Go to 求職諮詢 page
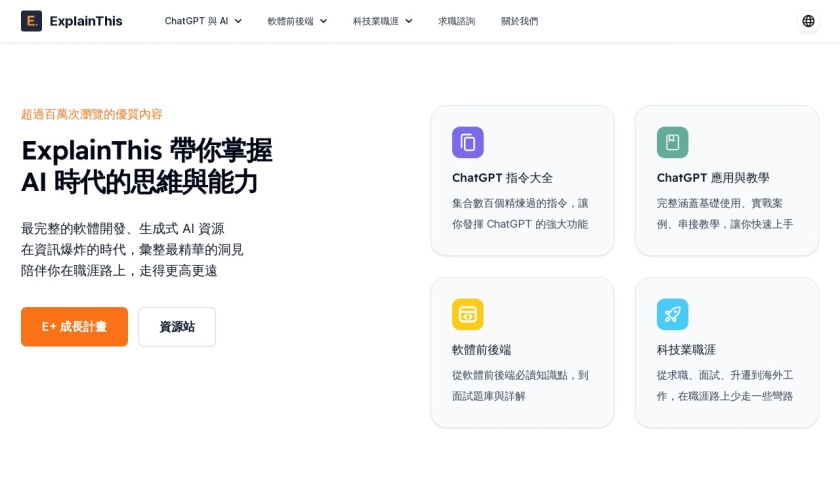The width and height of the screenshot is (840, 480). pyautogui.click(x=456, y=21)
